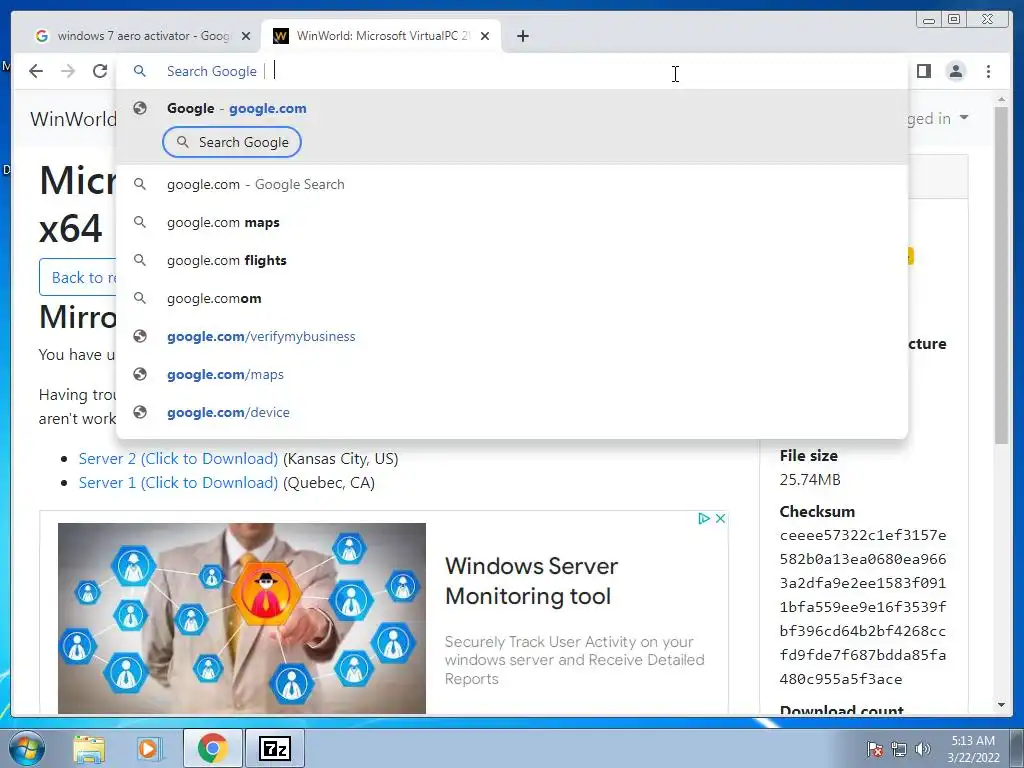Open the volume speaker tray icon

[923, 749]
